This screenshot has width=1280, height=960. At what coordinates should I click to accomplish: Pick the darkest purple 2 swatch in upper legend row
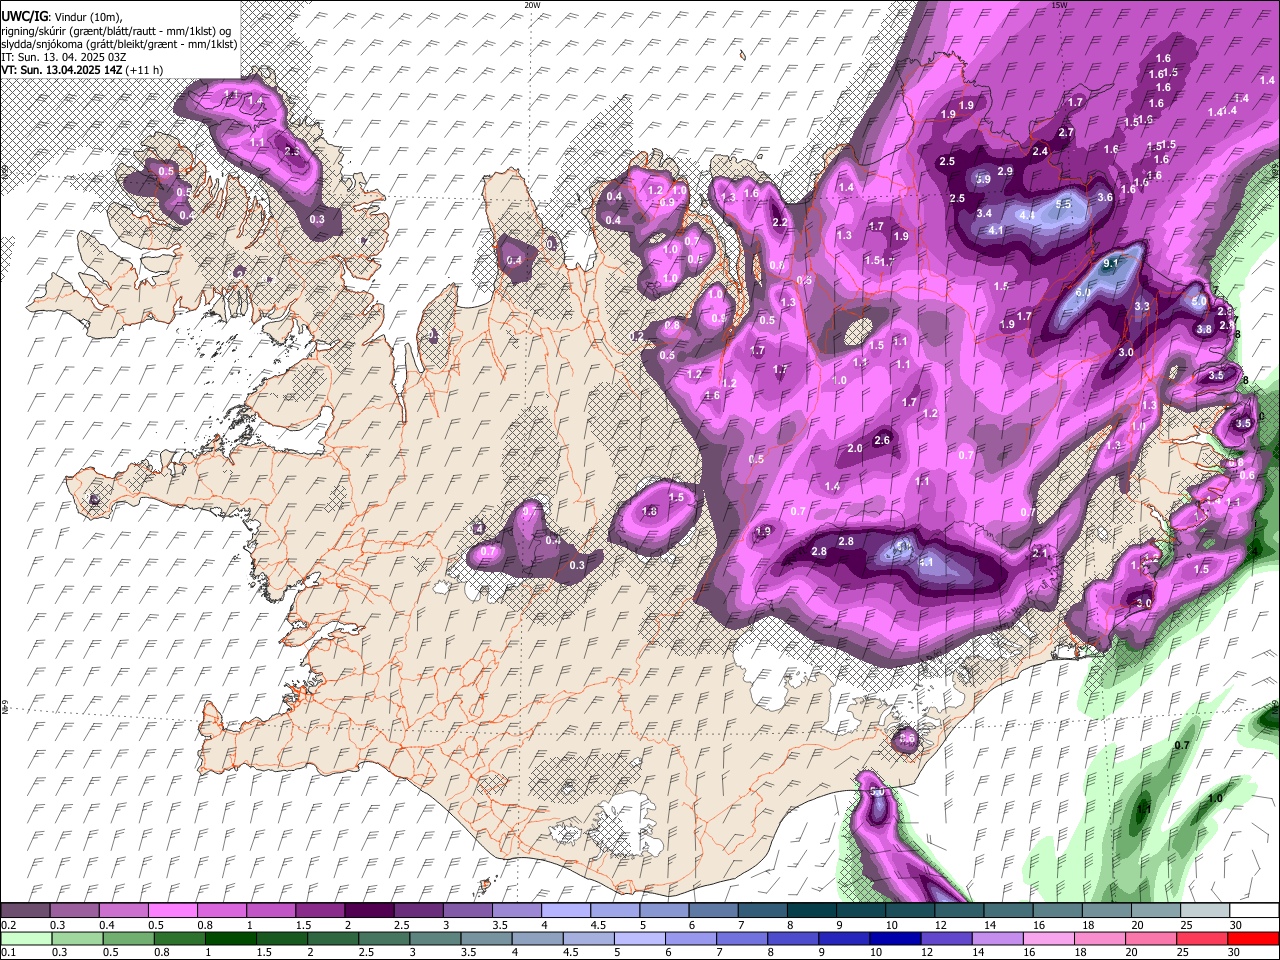pyautogui.click(x=368, y=911)
